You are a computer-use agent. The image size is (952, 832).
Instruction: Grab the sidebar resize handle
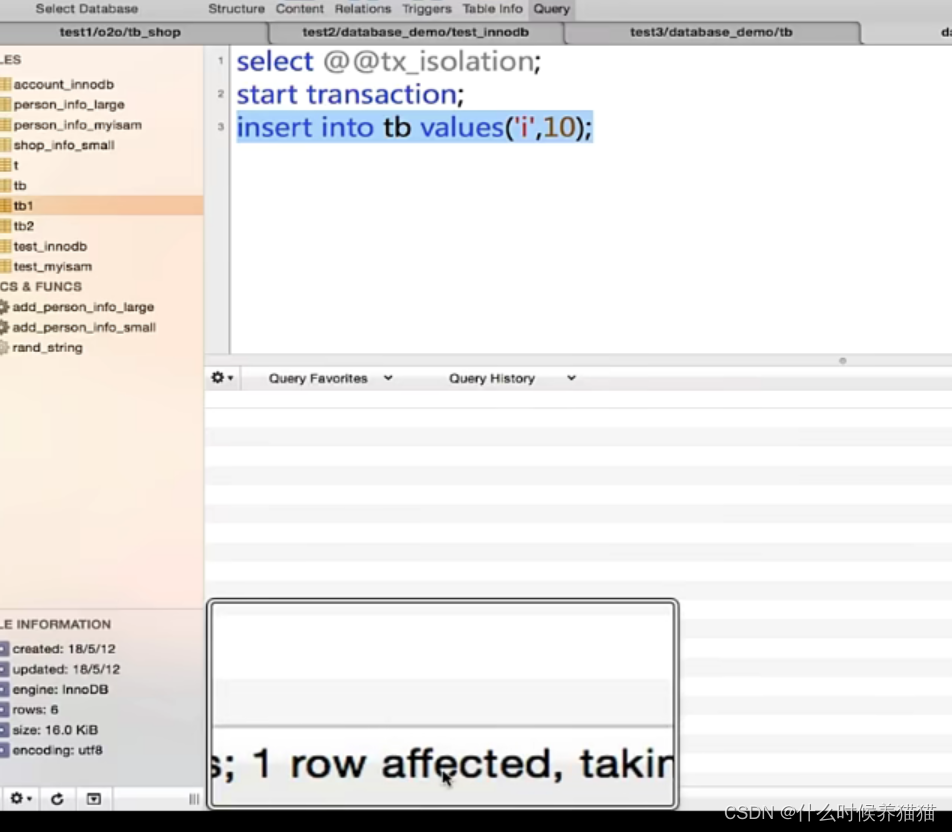click(x=194, y=799)
